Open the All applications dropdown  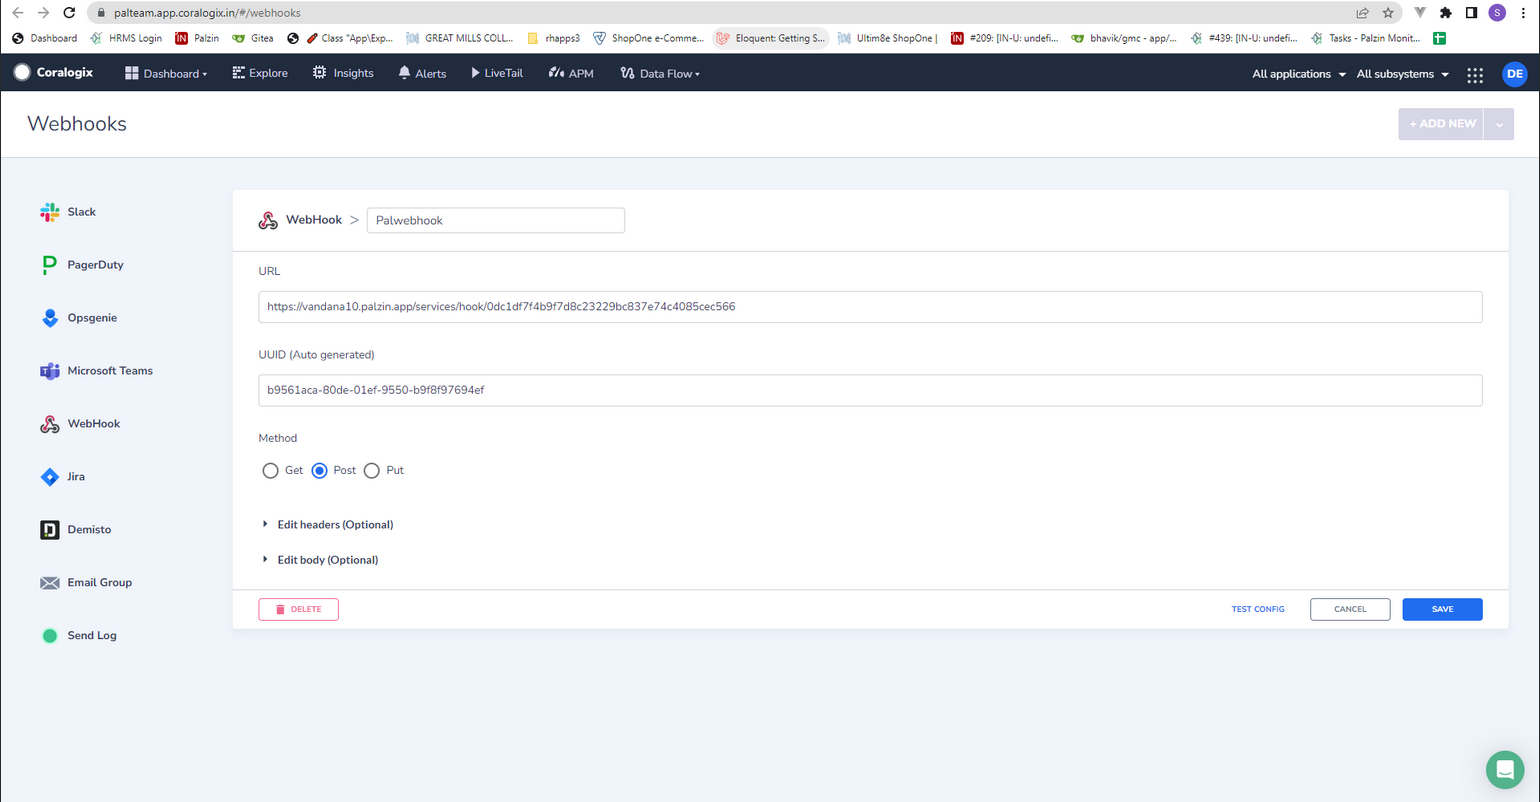coord(1299,74)
